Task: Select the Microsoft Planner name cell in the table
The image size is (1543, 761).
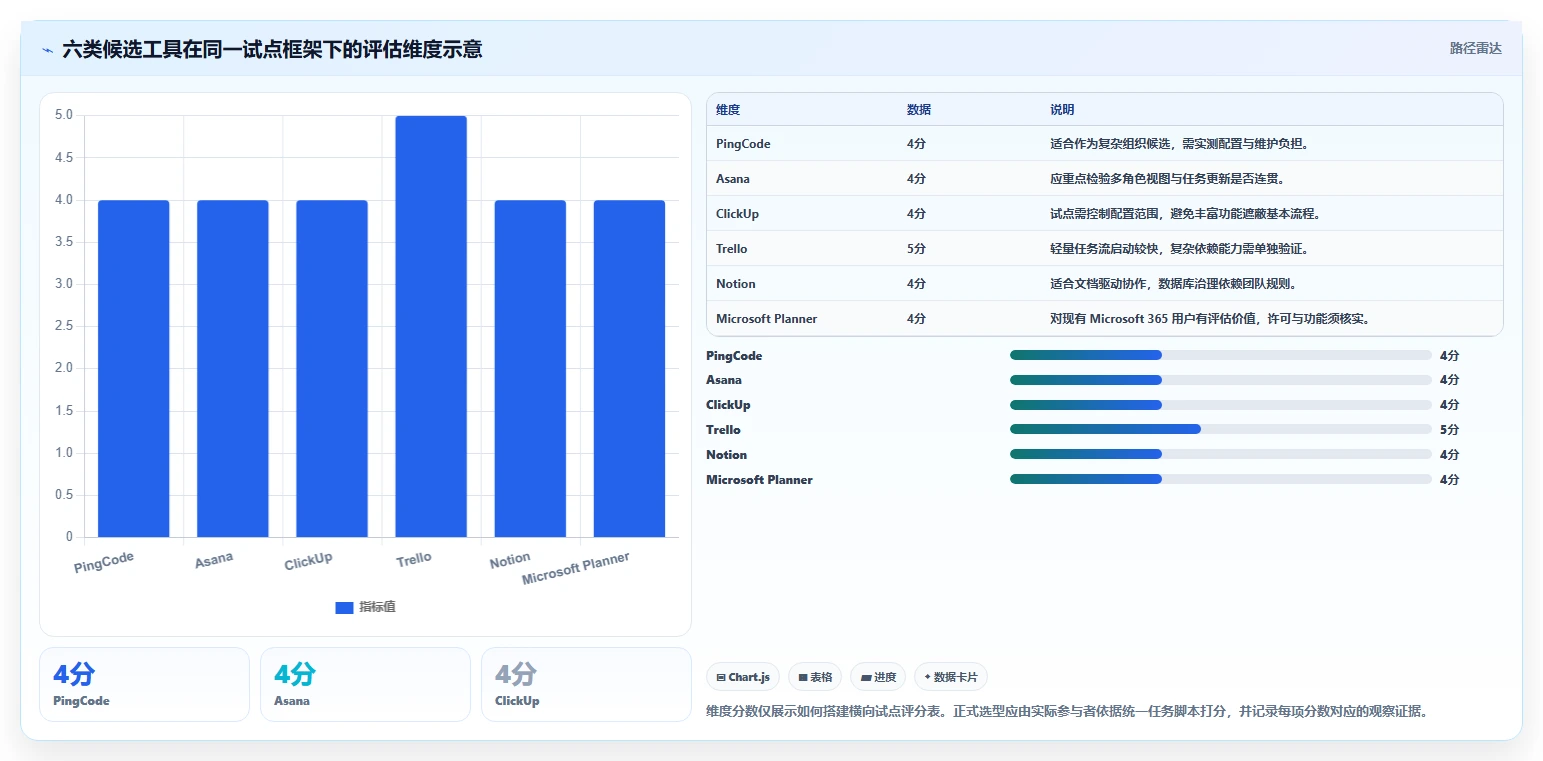Action: click(x=767, y=319)
